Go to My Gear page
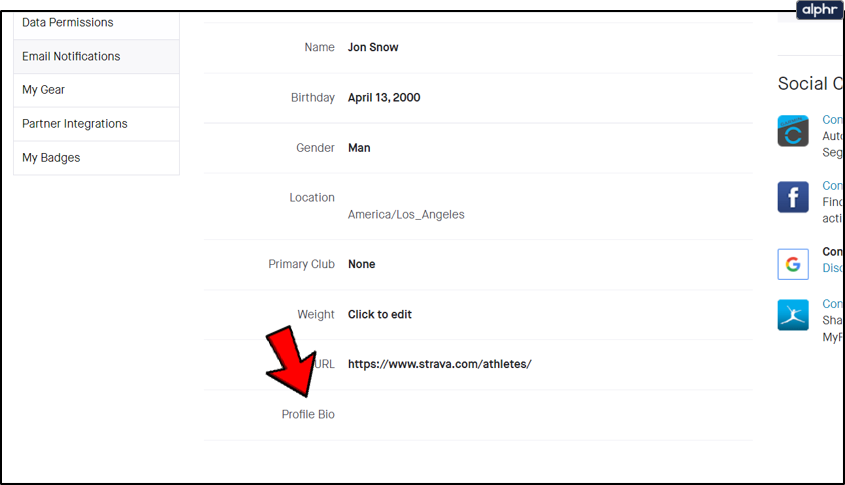Screen dimensions: 845x485 tap(44, 90)
